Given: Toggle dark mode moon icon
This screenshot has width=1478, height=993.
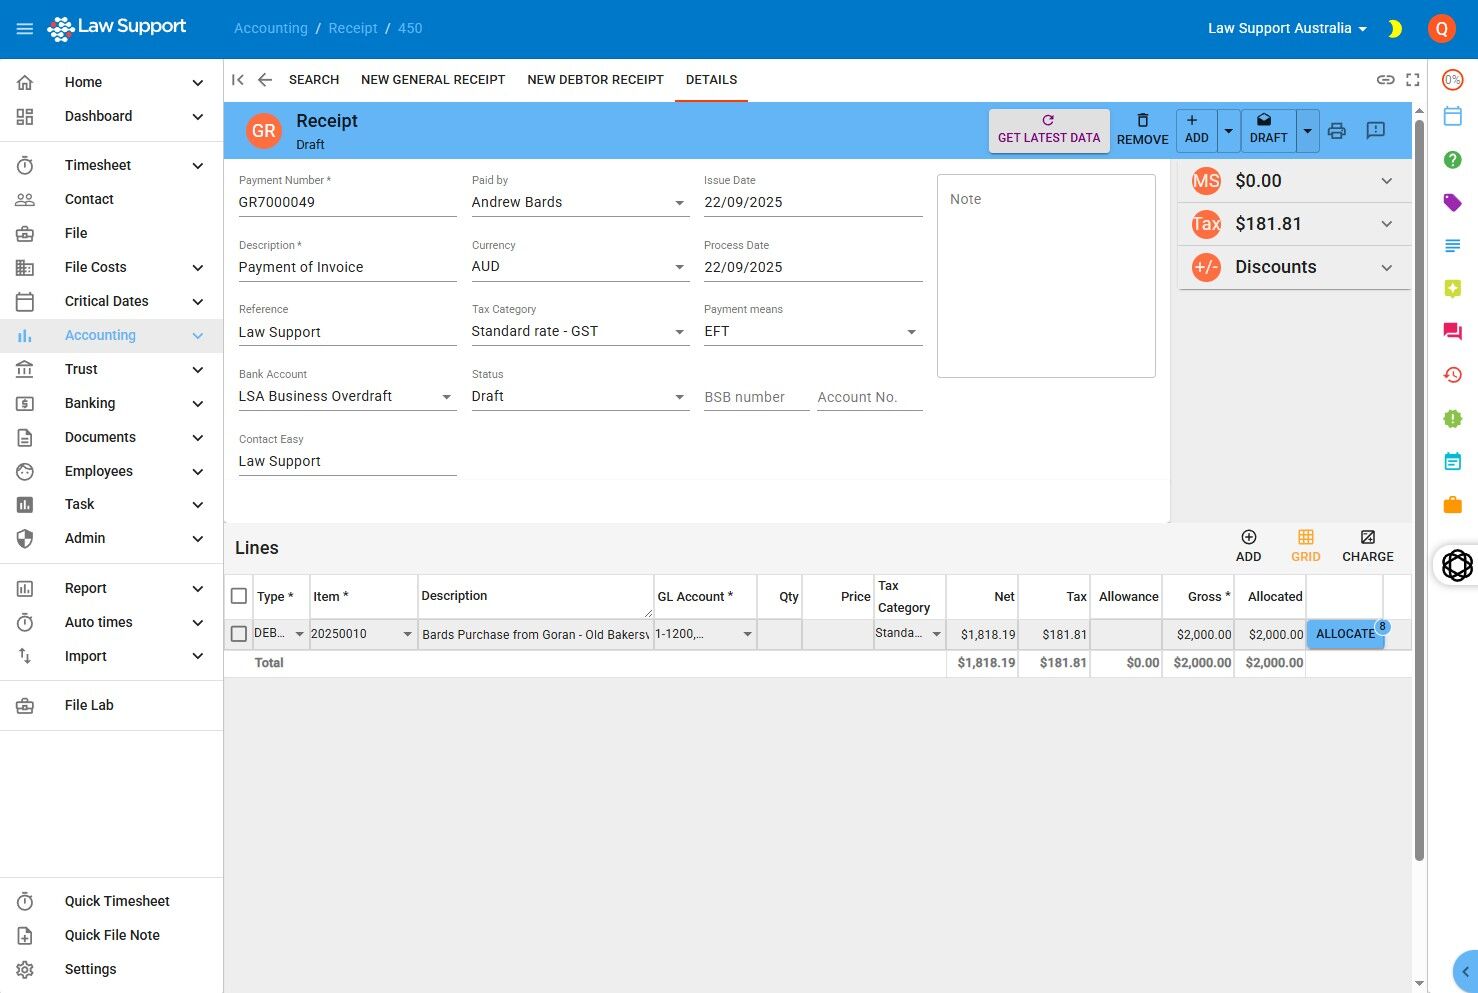Looking at the screenshot, I should 1394,29.
